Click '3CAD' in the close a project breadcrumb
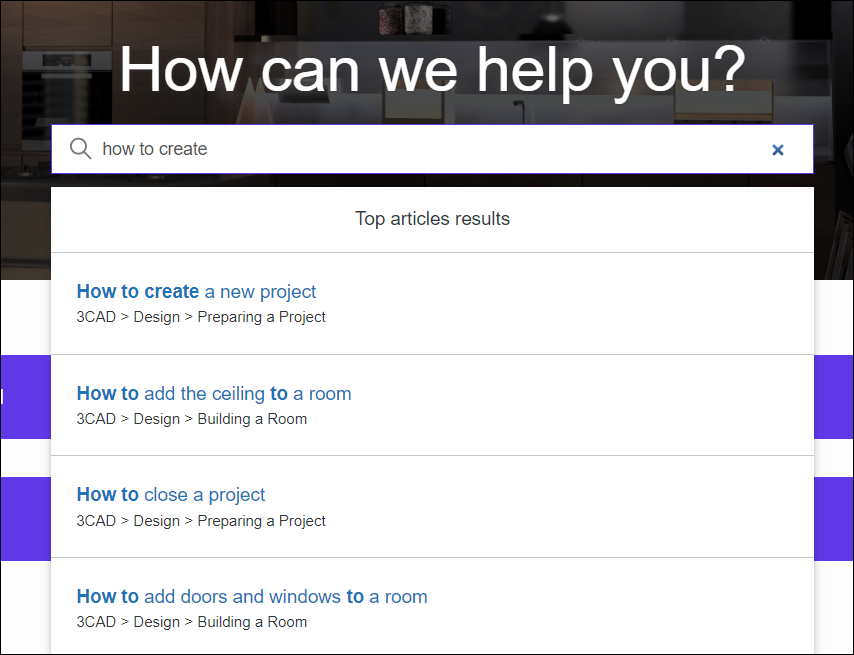Image resolution: width=854 pixels, height=655 pixels. pos(96,521)
